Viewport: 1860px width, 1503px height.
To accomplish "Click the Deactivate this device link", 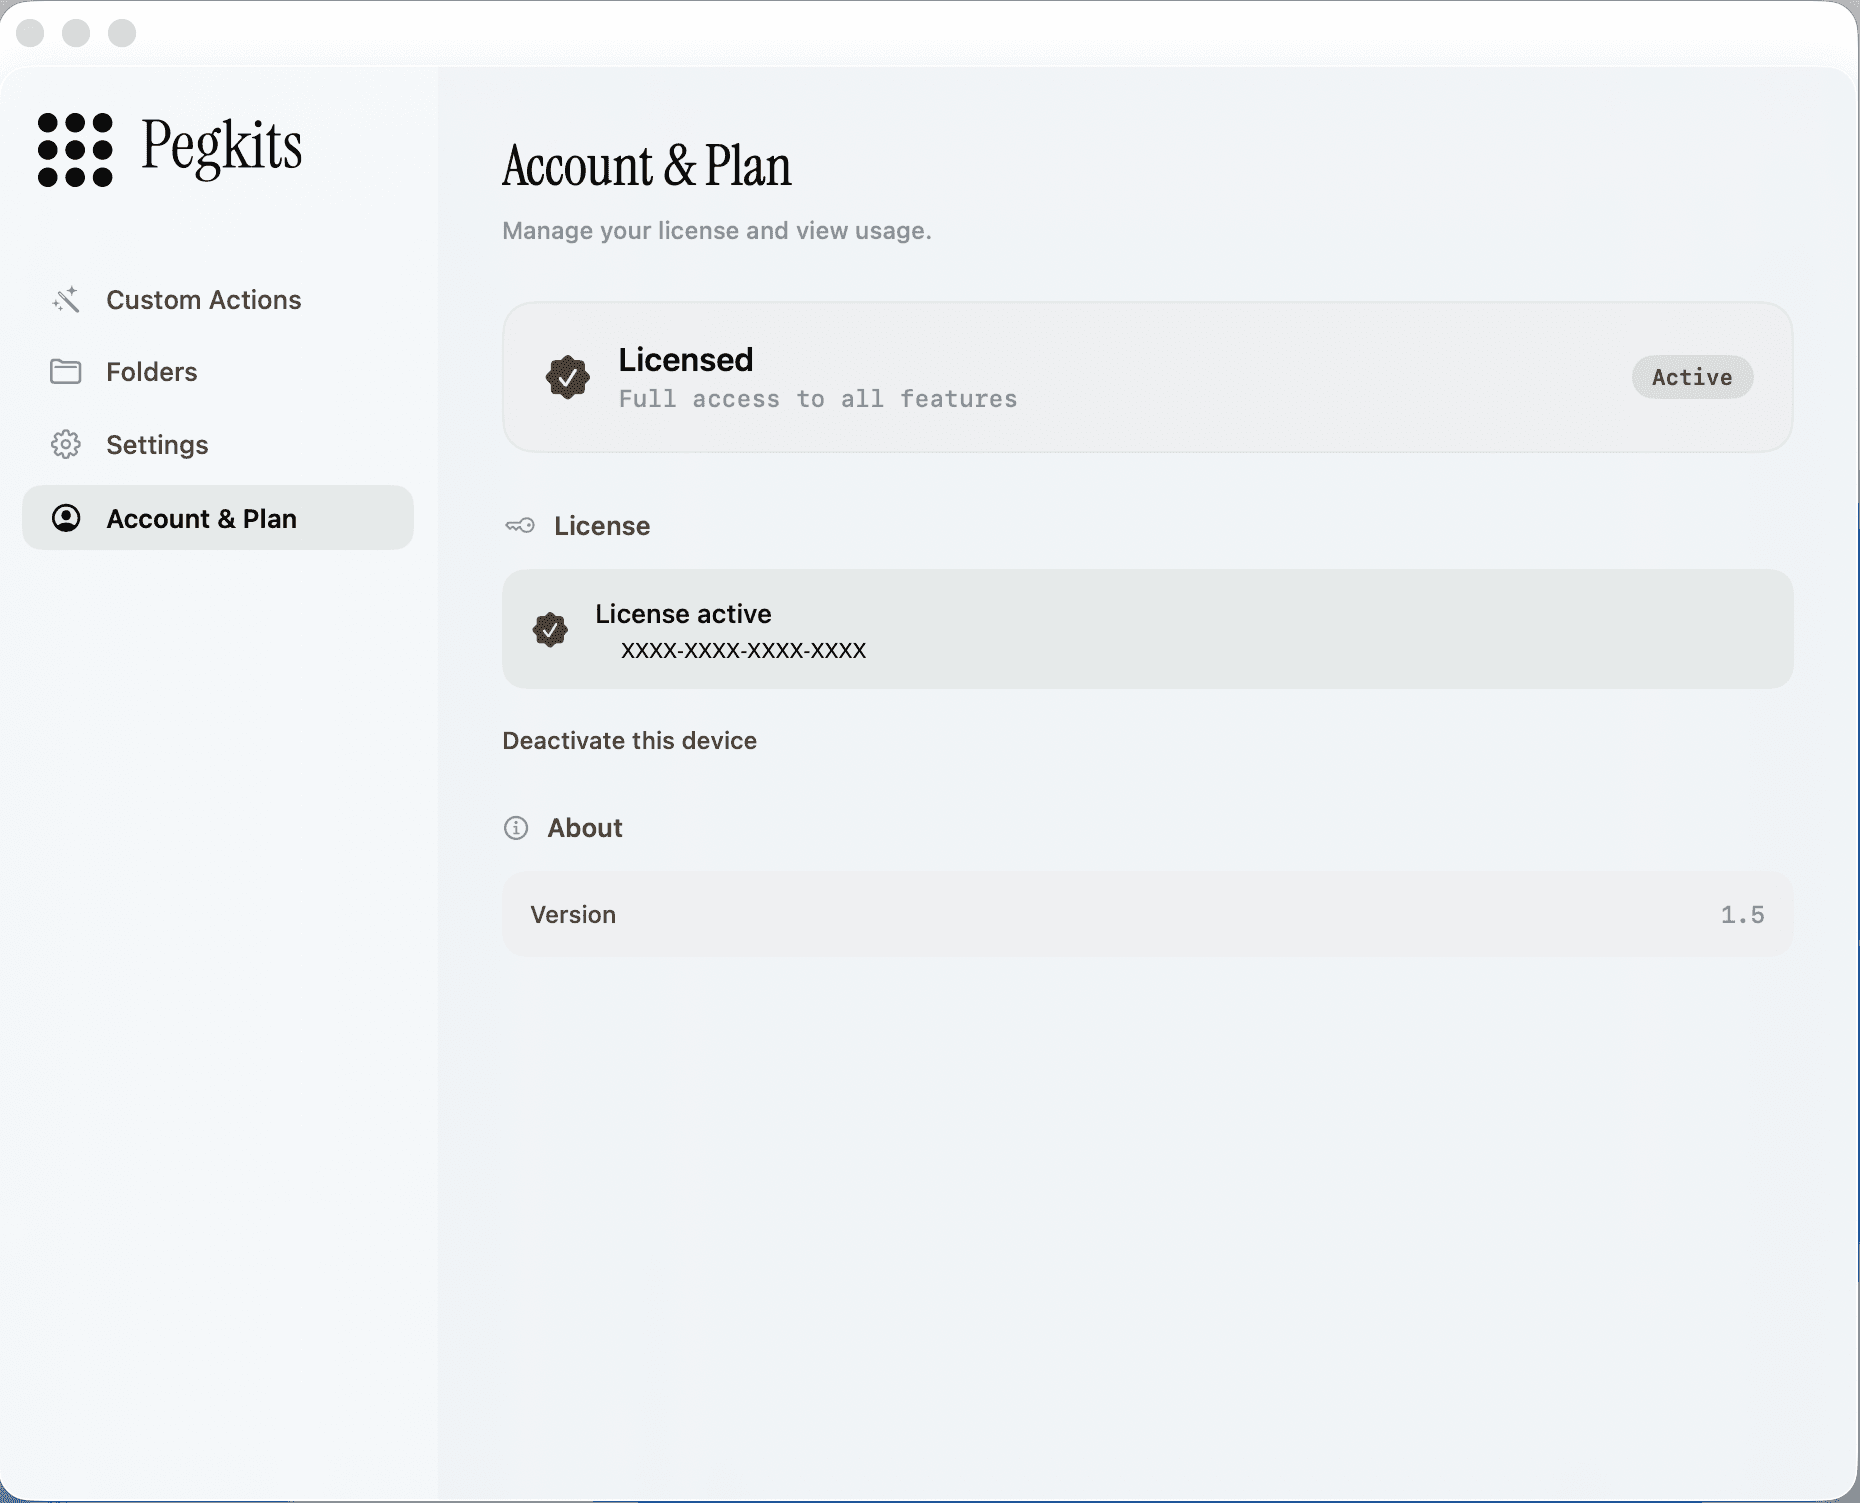I will pos(629,741).
